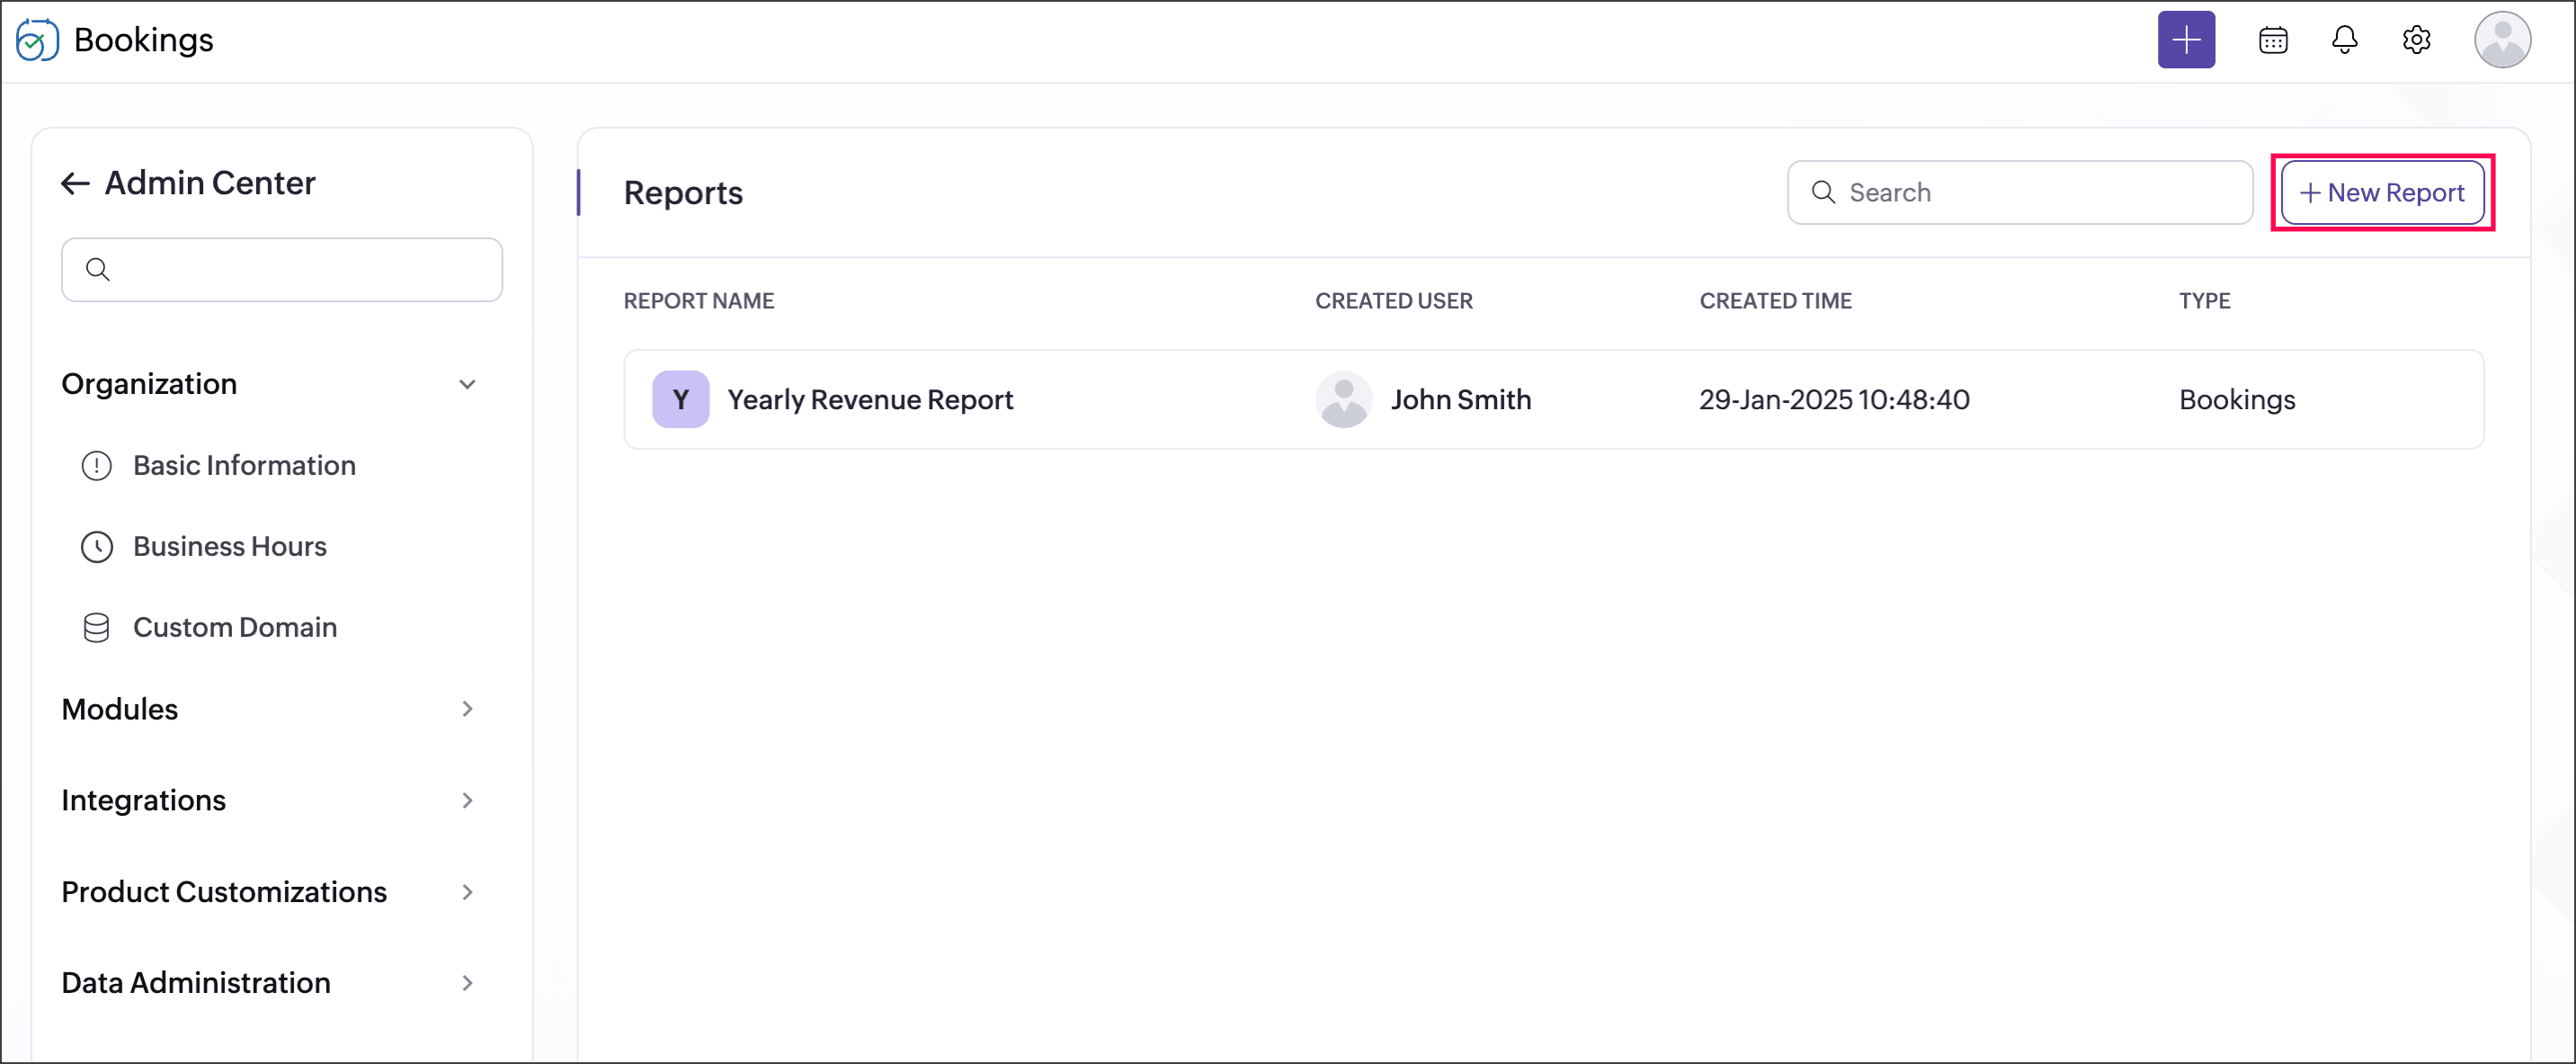The image size is (2576, 1064).
Task: Select Data Administration heading
Action: click(196, 983)
